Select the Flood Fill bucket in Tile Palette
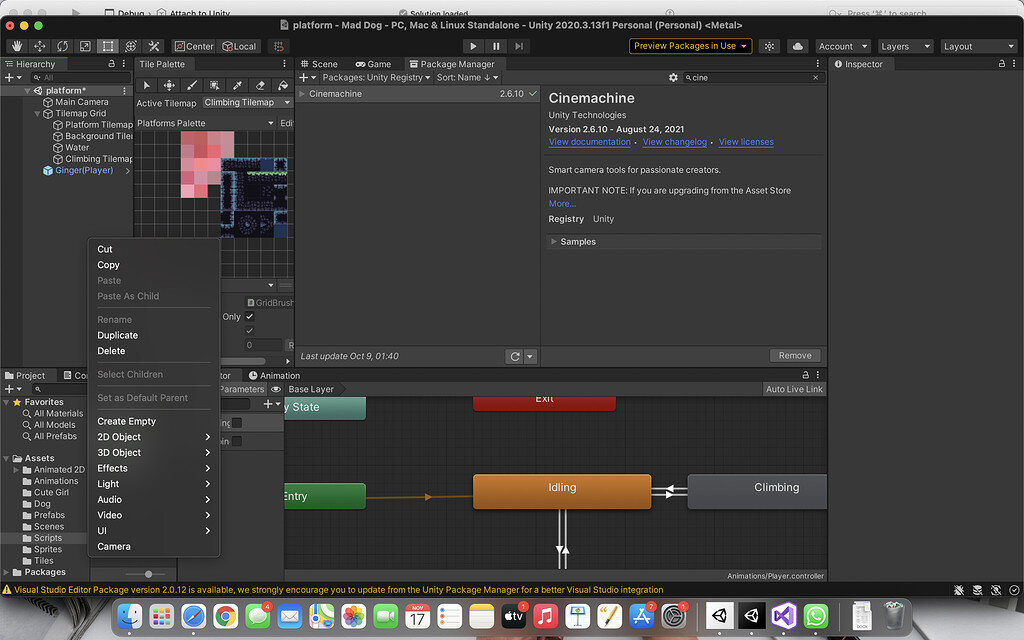Viewport: 1024px width, 640px height. (283, 85)
